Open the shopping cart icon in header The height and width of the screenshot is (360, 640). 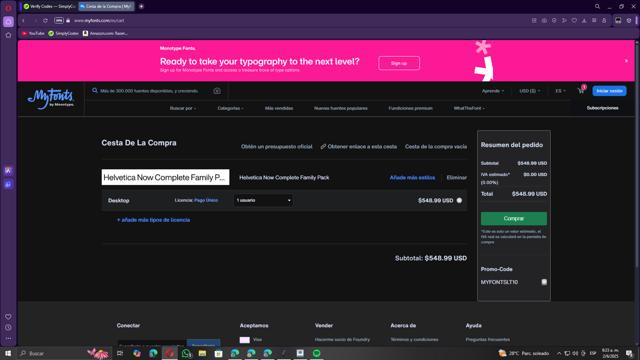point(581,90)
